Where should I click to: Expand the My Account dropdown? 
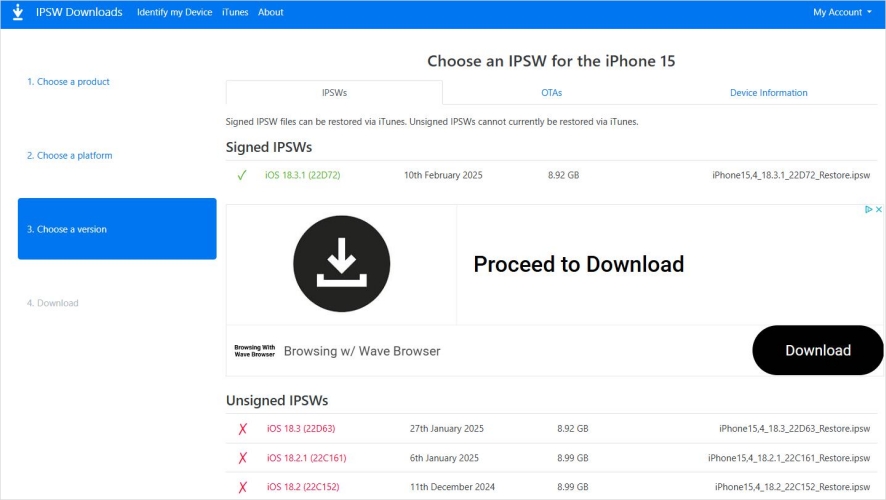(x=841, y=12)
